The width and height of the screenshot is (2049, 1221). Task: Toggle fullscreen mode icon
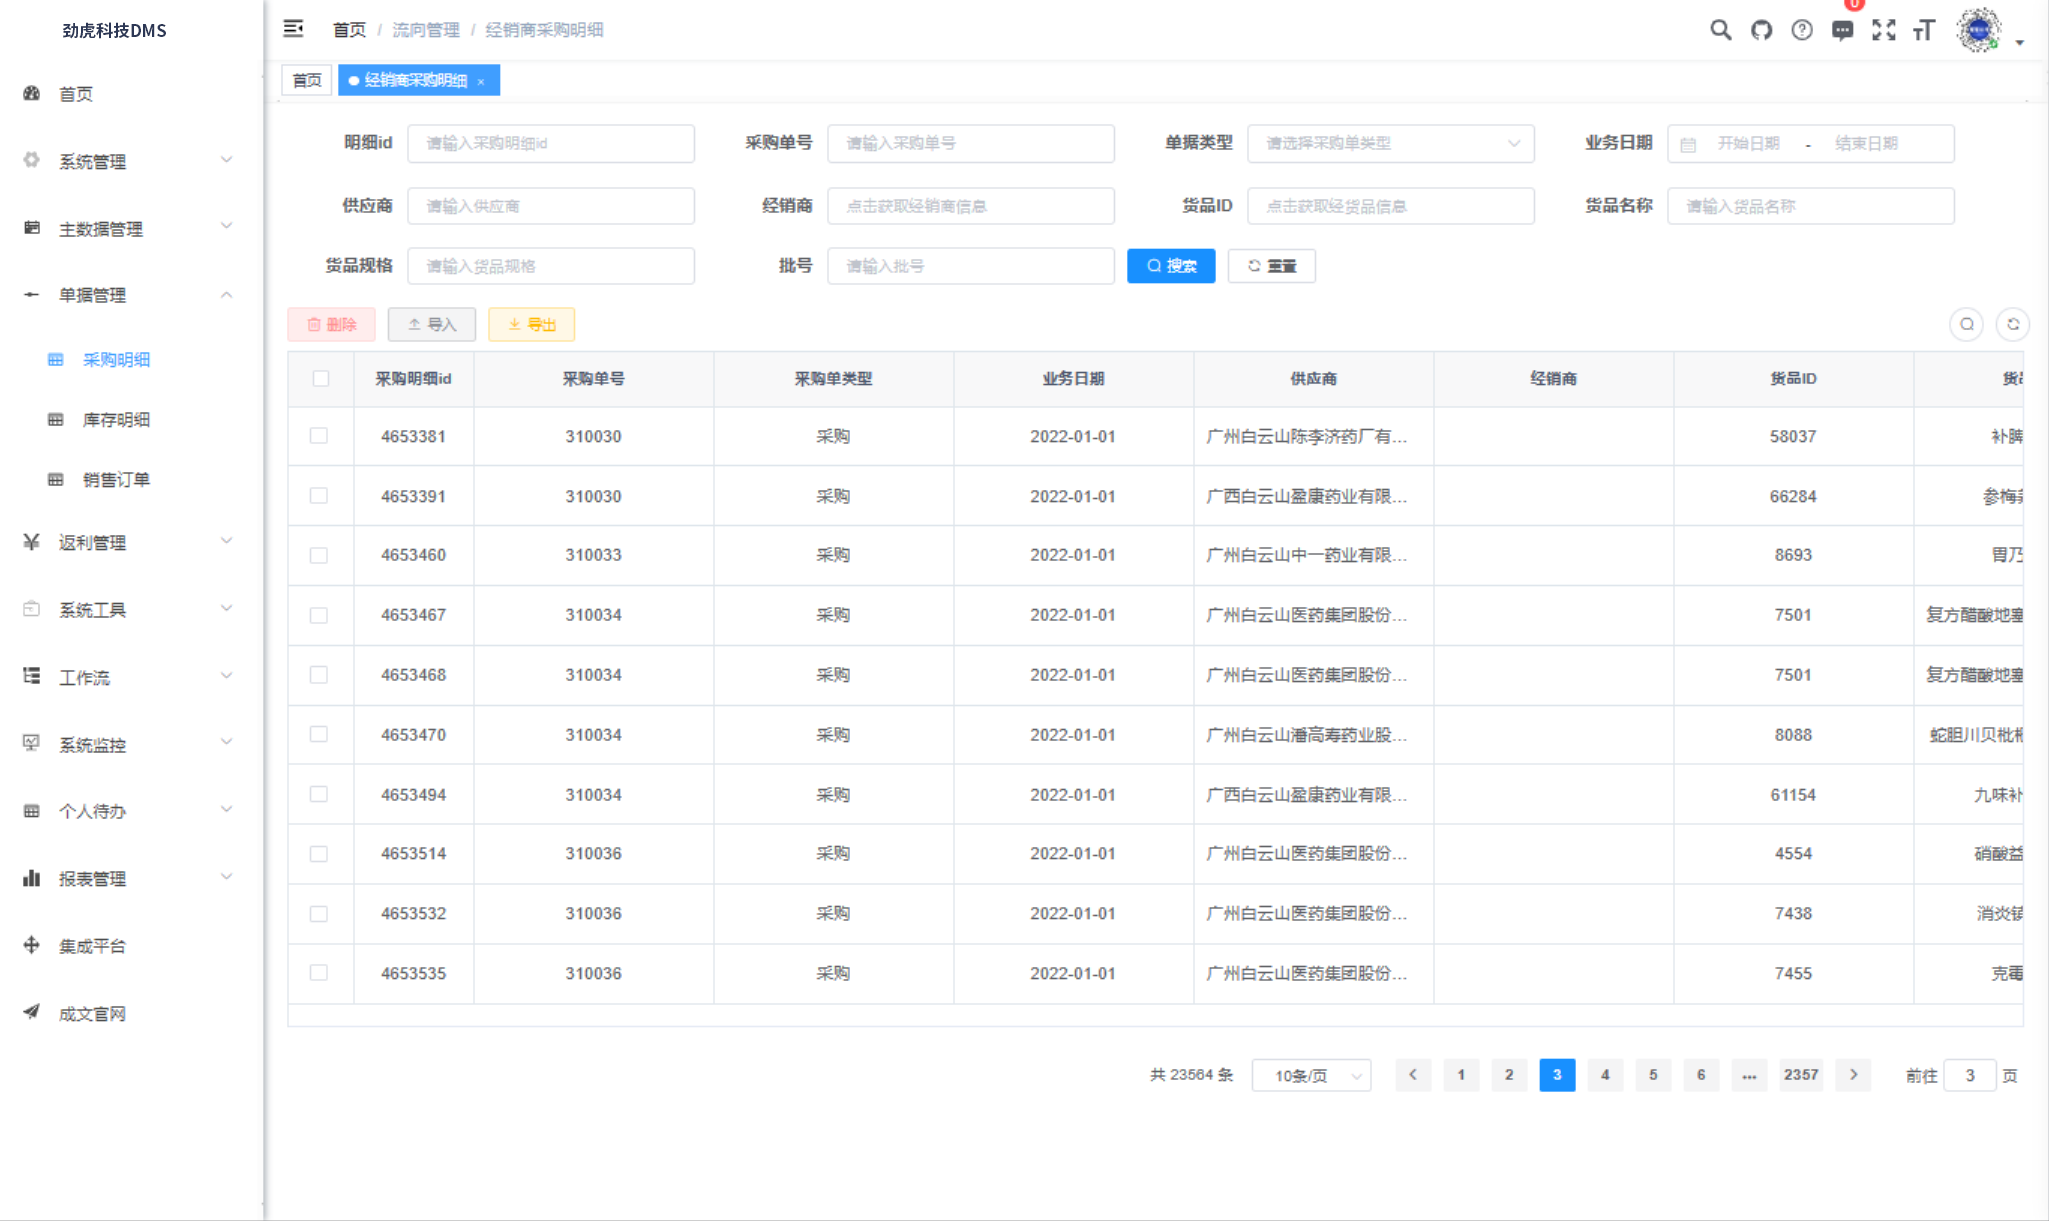[x=1886, y=30]
